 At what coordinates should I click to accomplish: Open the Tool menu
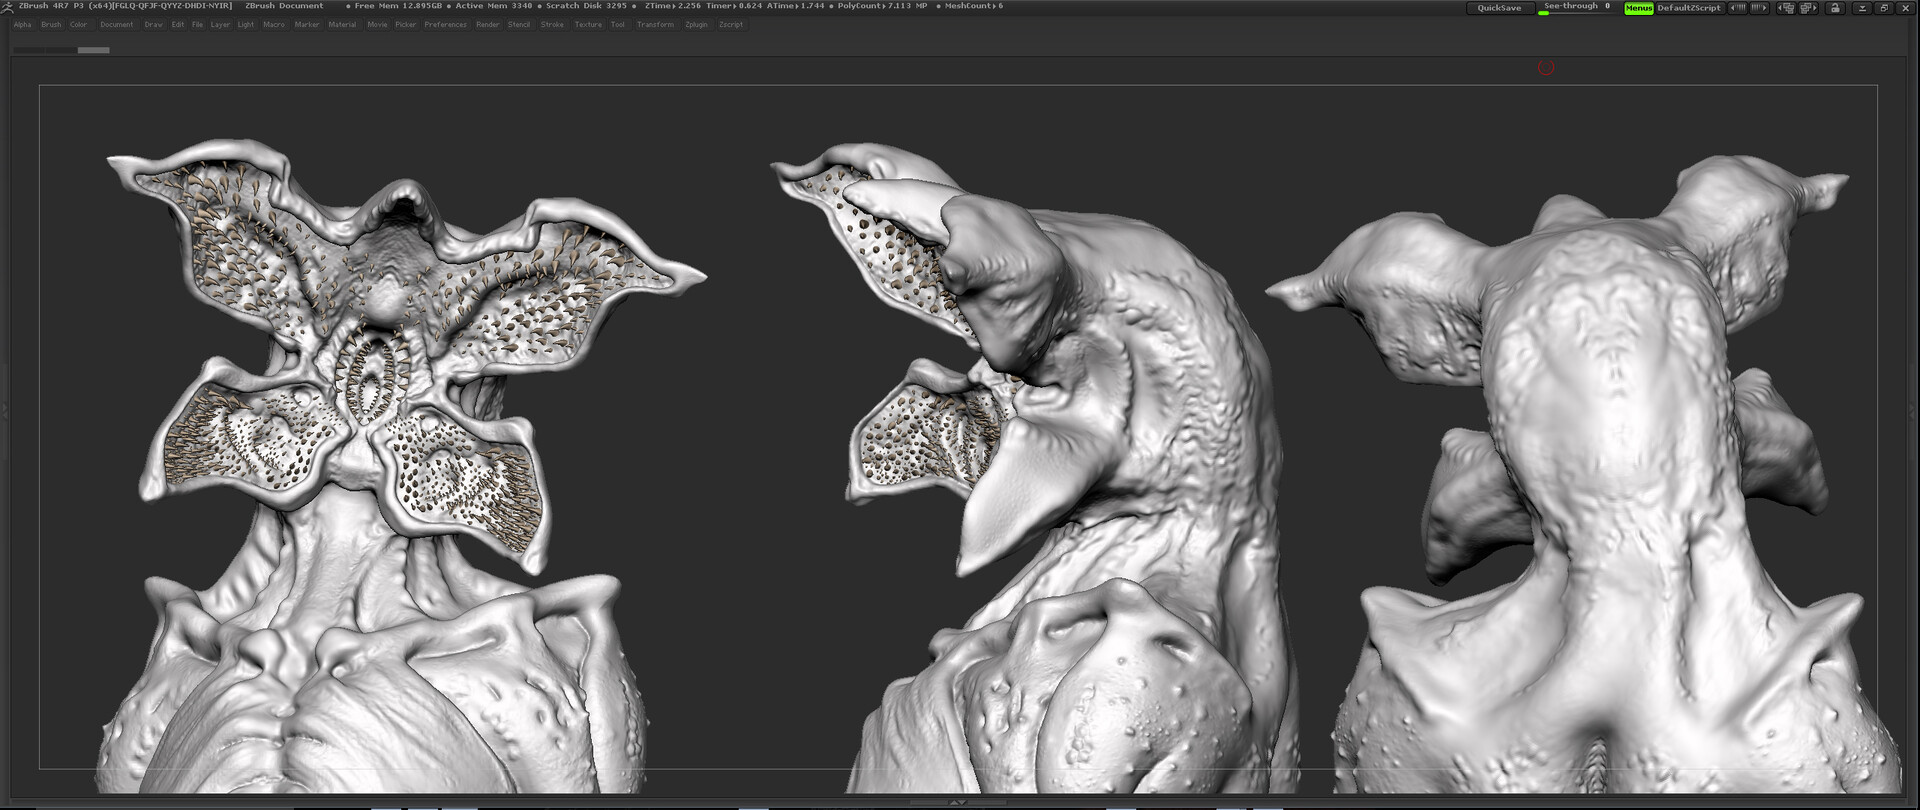(617, 25)
